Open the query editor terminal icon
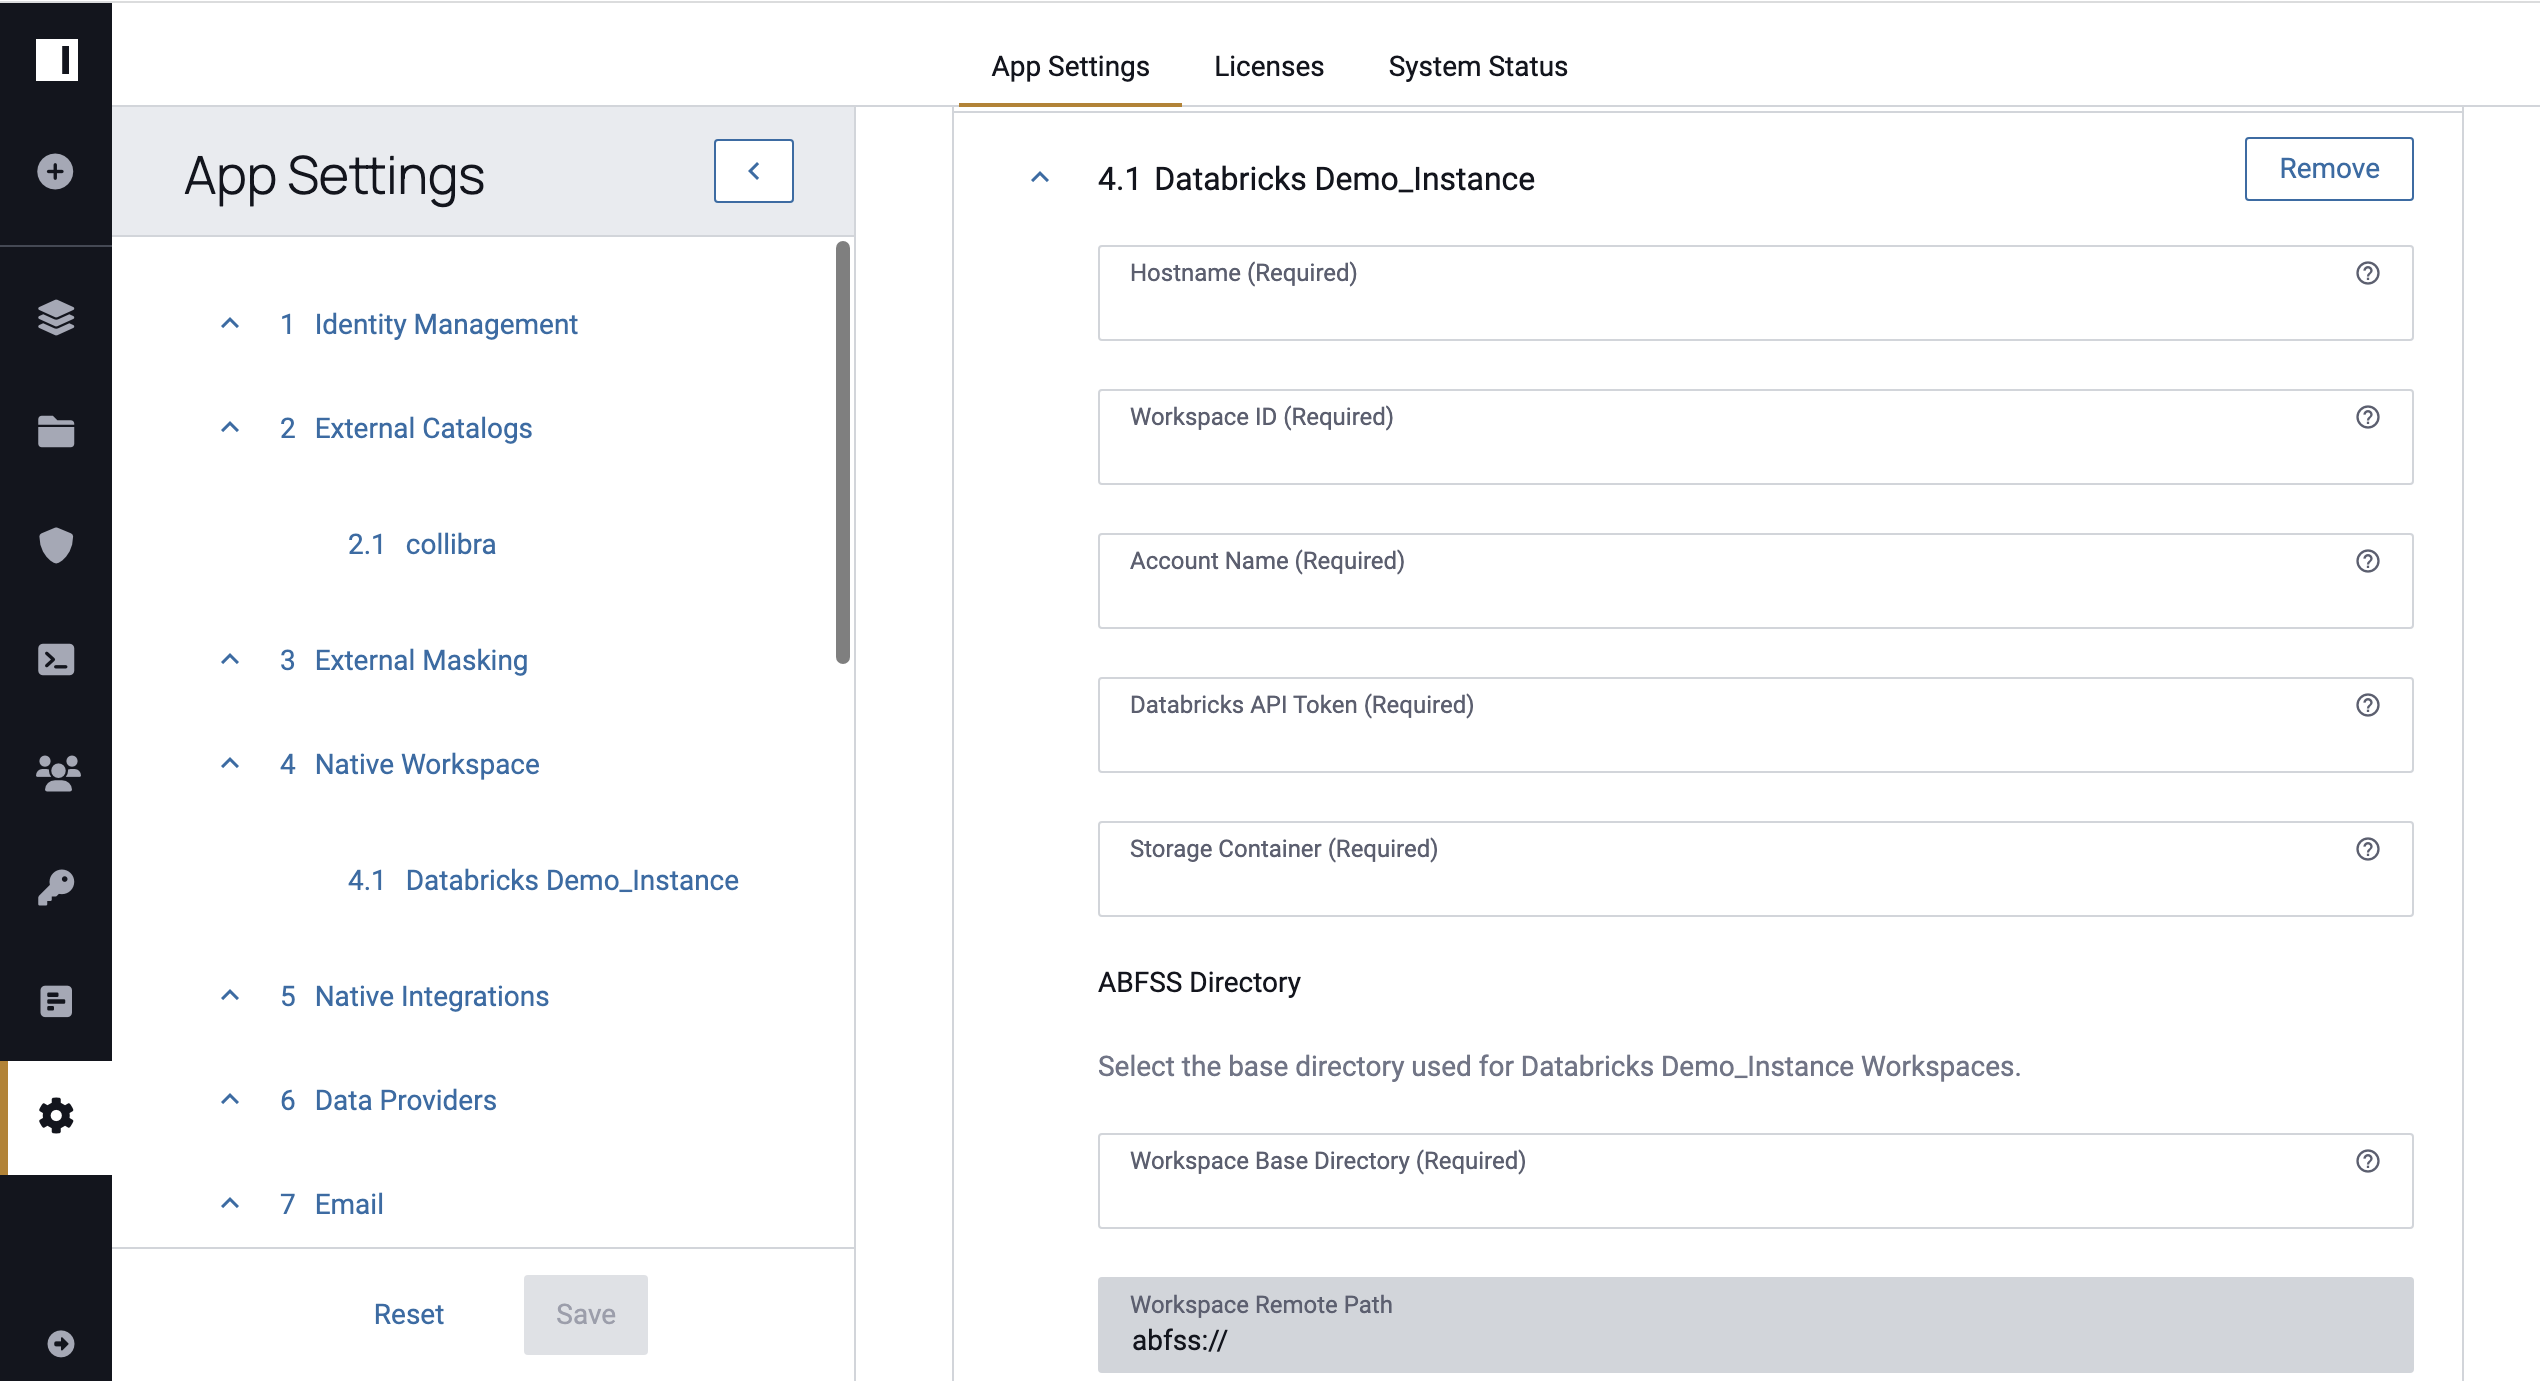 (56, 659)
